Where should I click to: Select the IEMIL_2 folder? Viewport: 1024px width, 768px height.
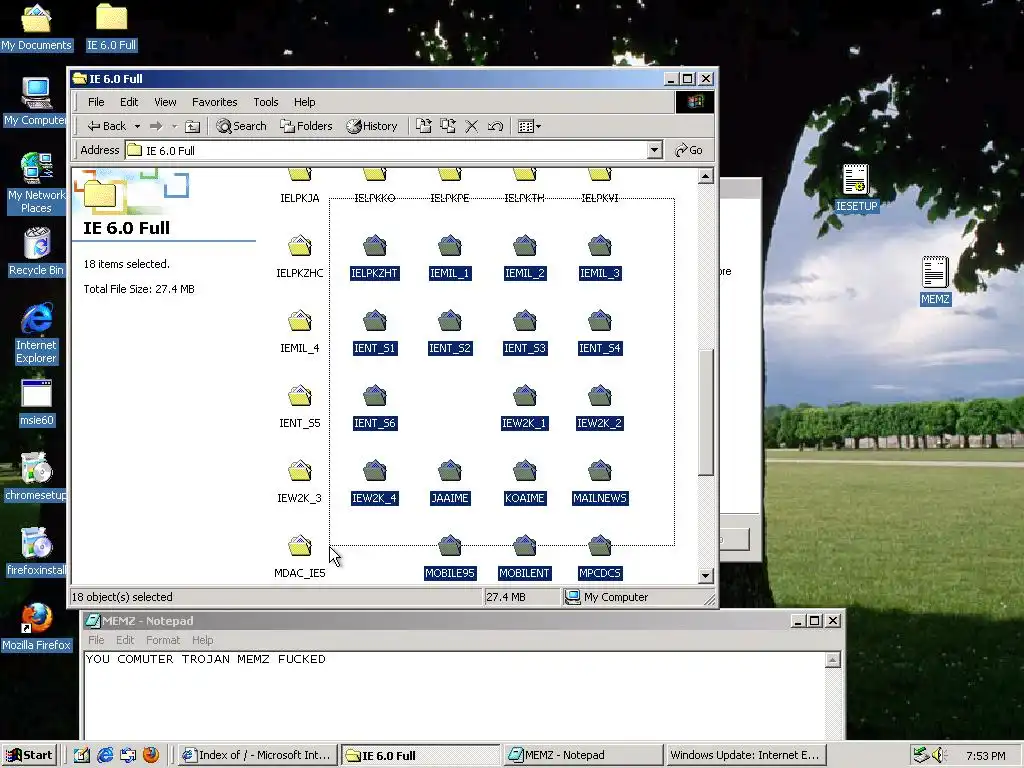pos(524,256)
